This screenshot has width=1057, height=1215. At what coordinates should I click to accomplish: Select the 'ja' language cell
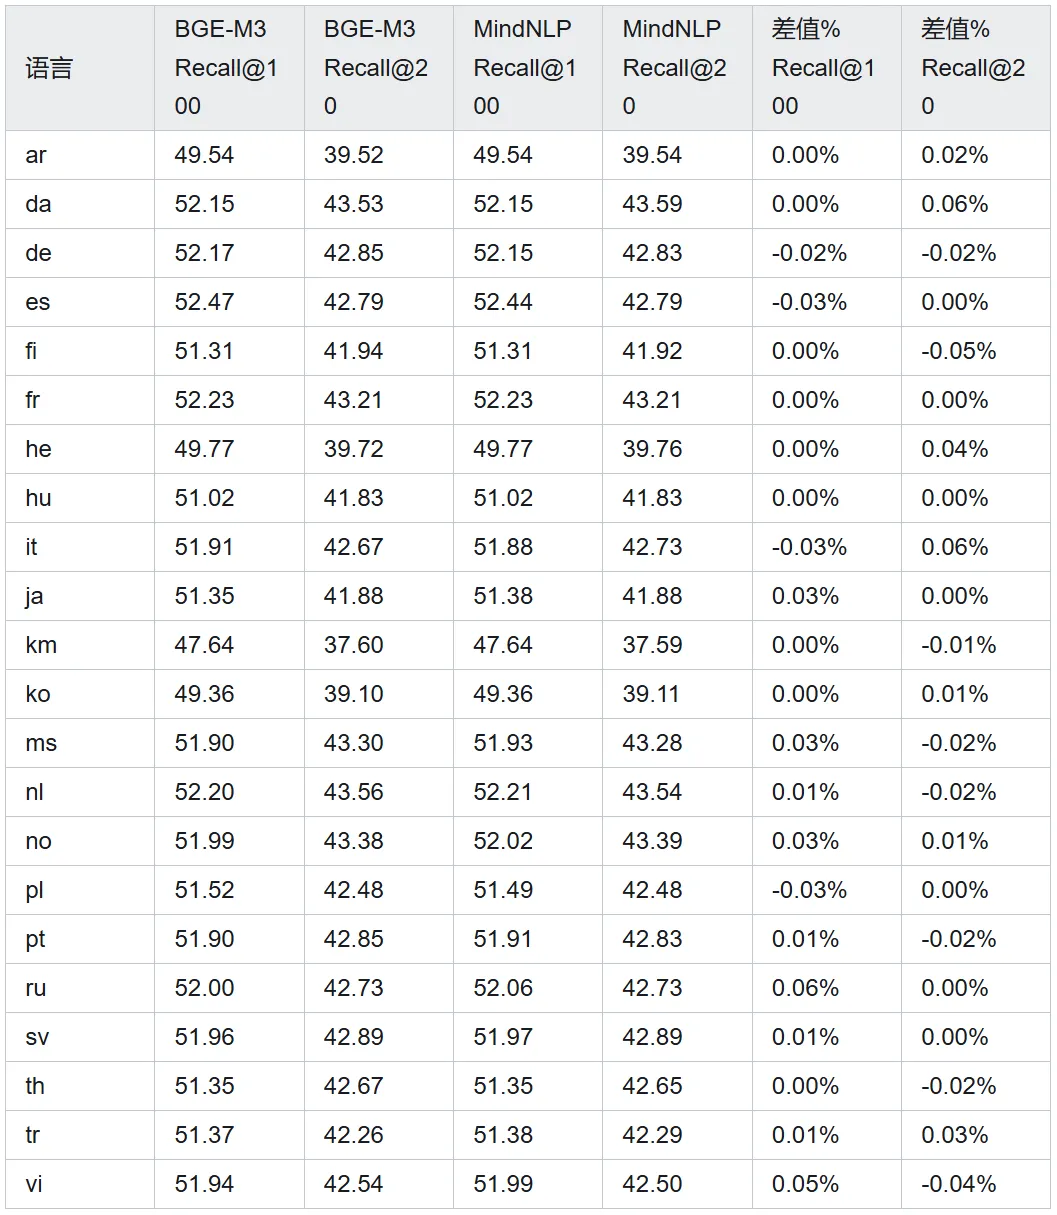(x=34, y=596)
